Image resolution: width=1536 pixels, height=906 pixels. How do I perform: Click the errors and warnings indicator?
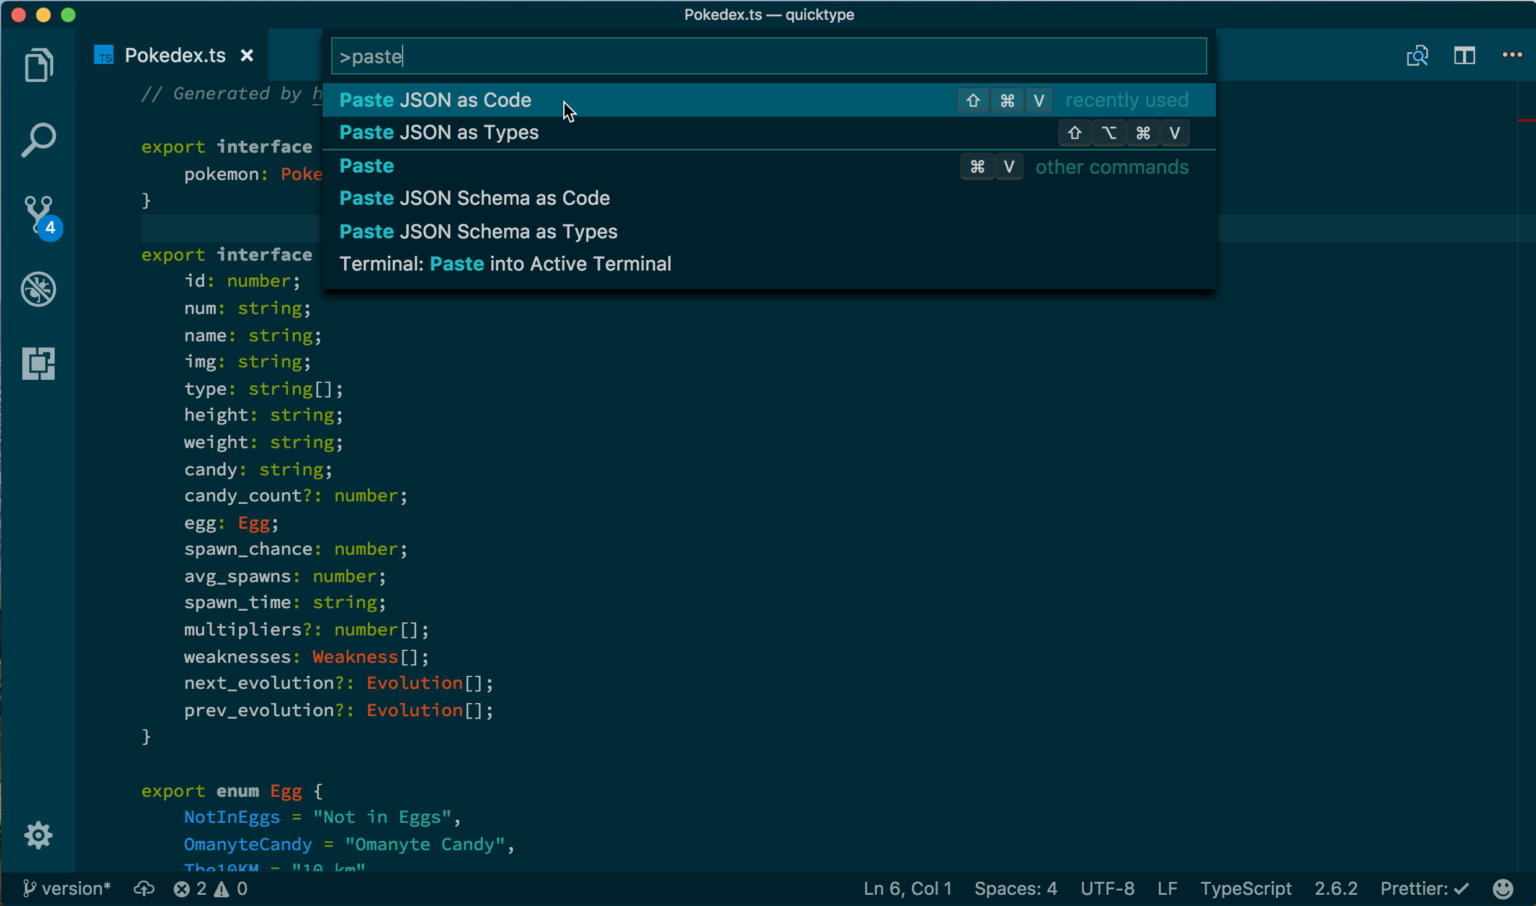tap(210, 888)
